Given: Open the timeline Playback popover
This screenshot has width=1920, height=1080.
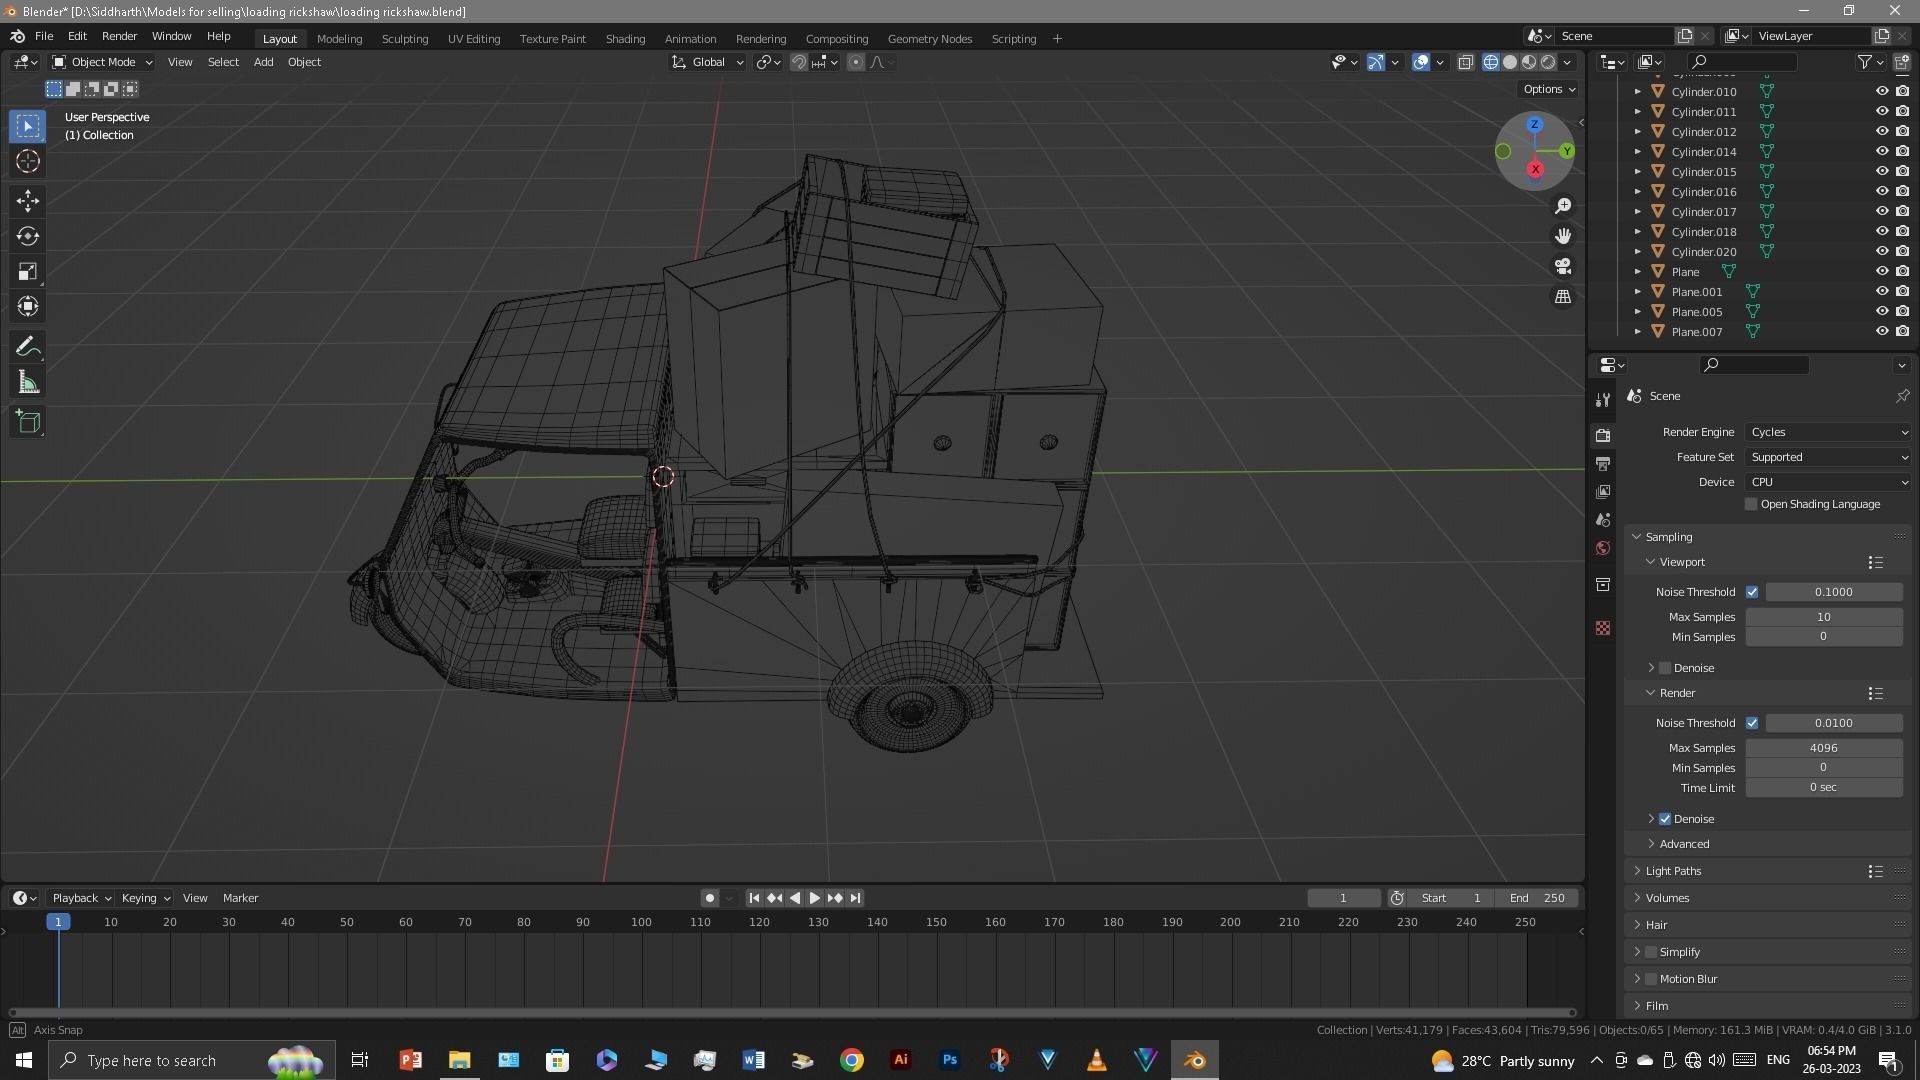Looking at the screenshot, I should 81,898.
